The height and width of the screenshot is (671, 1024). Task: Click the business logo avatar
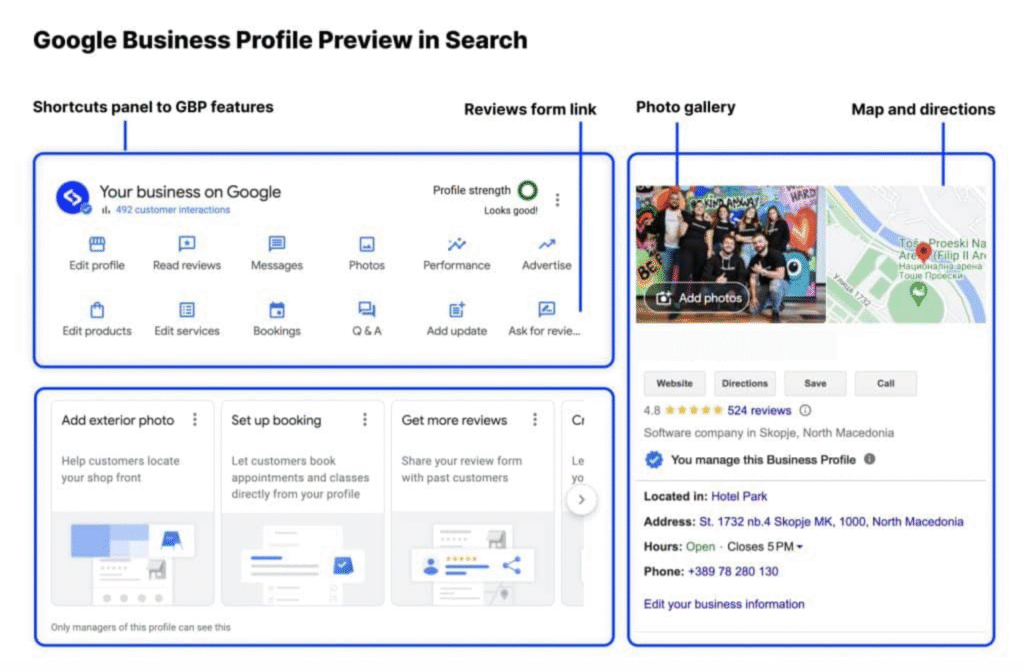click(x=73, y=197)
